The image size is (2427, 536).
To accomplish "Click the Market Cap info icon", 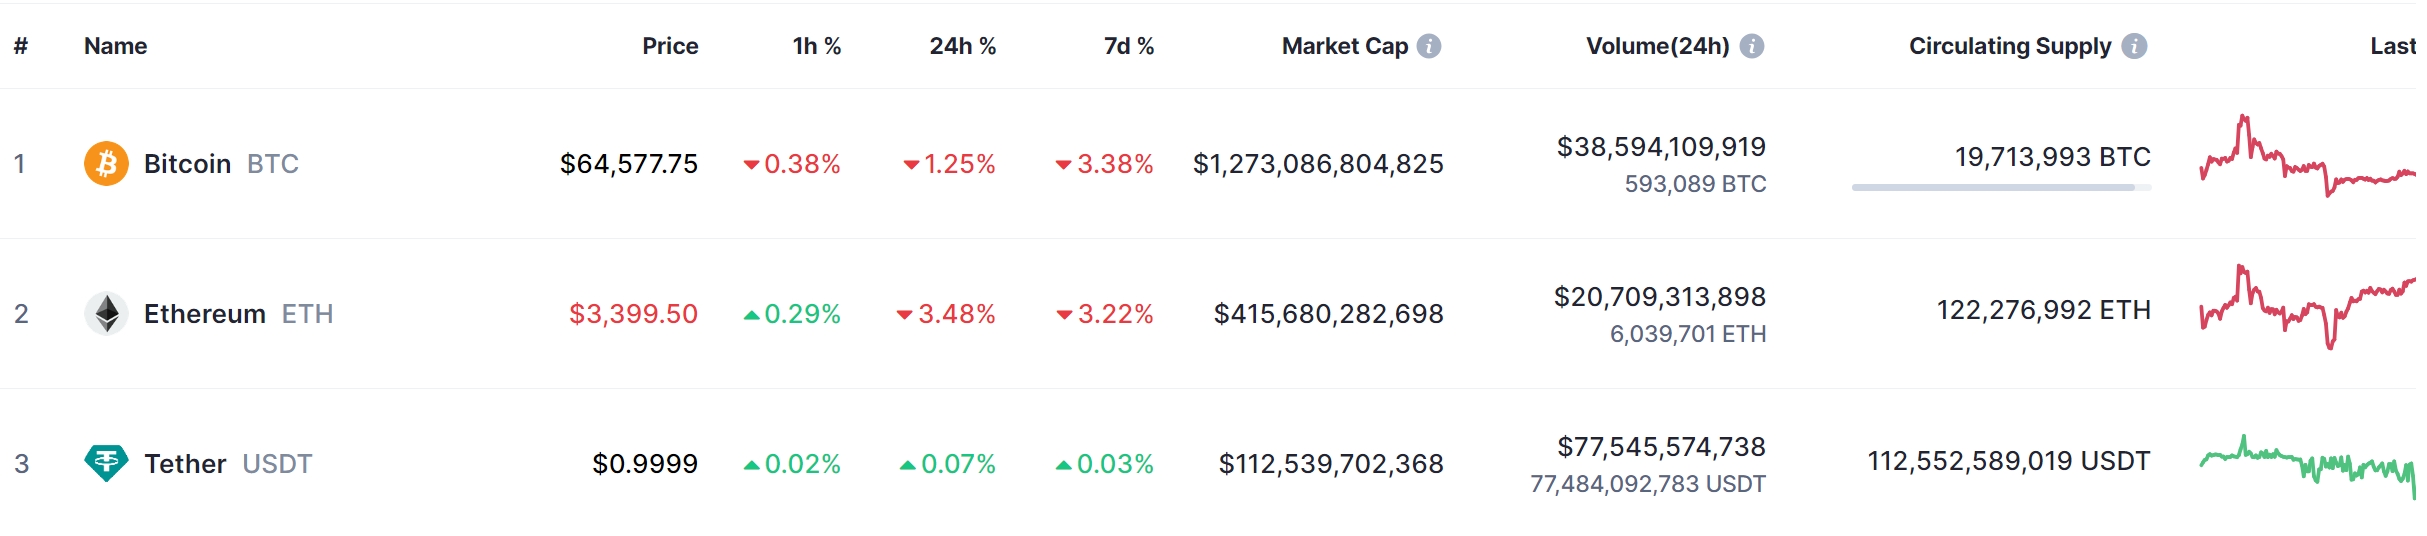I will point(1430,46).
